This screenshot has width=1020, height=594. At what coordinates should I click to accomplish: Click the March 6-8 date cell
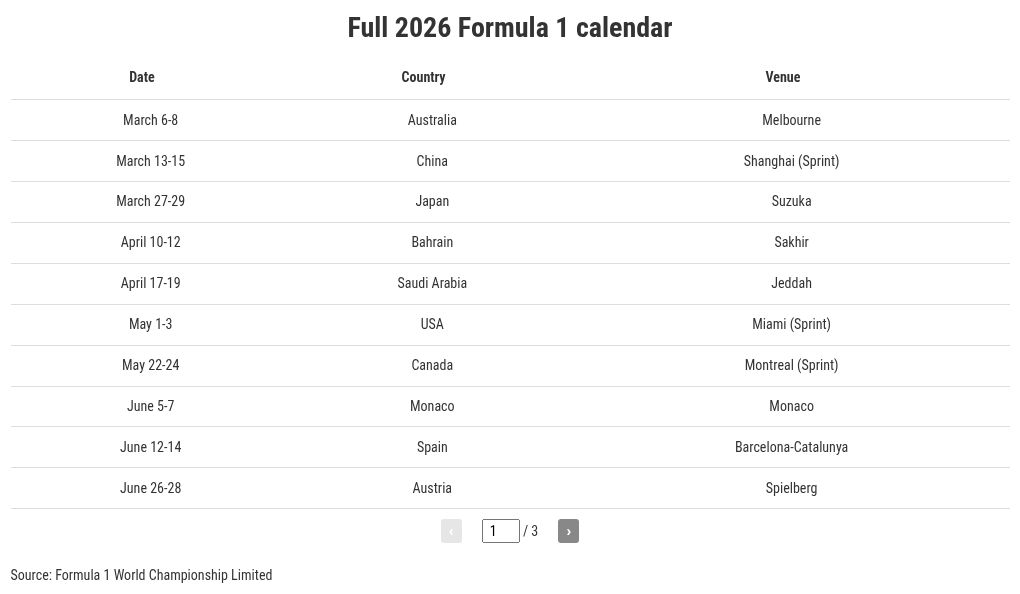click(150, 120)
